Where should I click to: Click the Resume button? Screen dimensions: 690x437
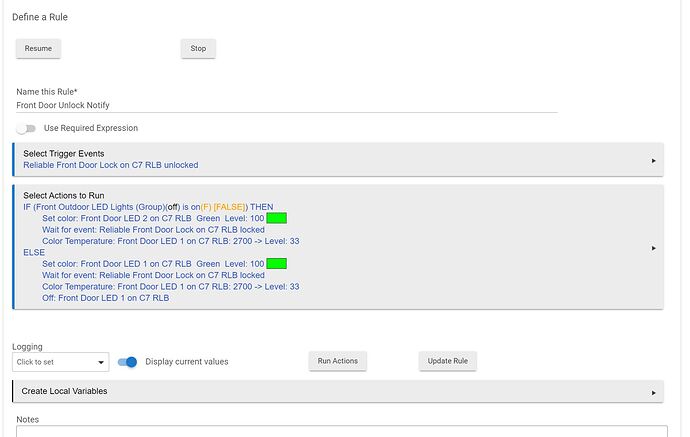(38, 48)
